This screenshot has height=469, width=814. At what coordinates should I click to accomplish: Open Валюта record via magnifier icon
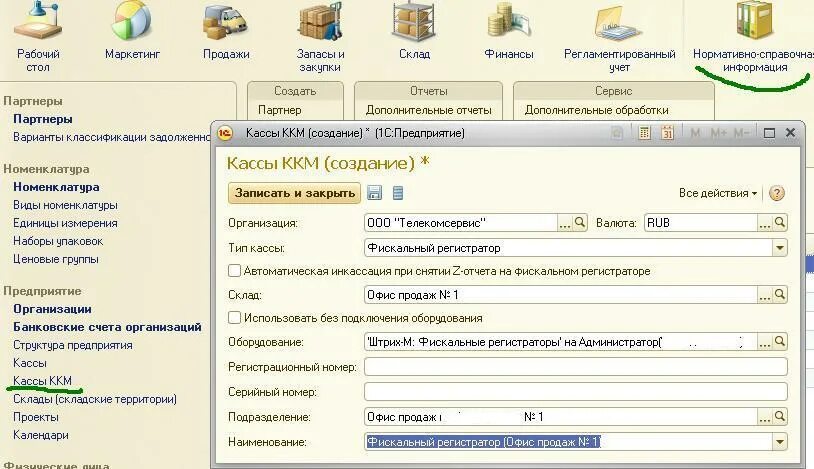tap(780, 223)
